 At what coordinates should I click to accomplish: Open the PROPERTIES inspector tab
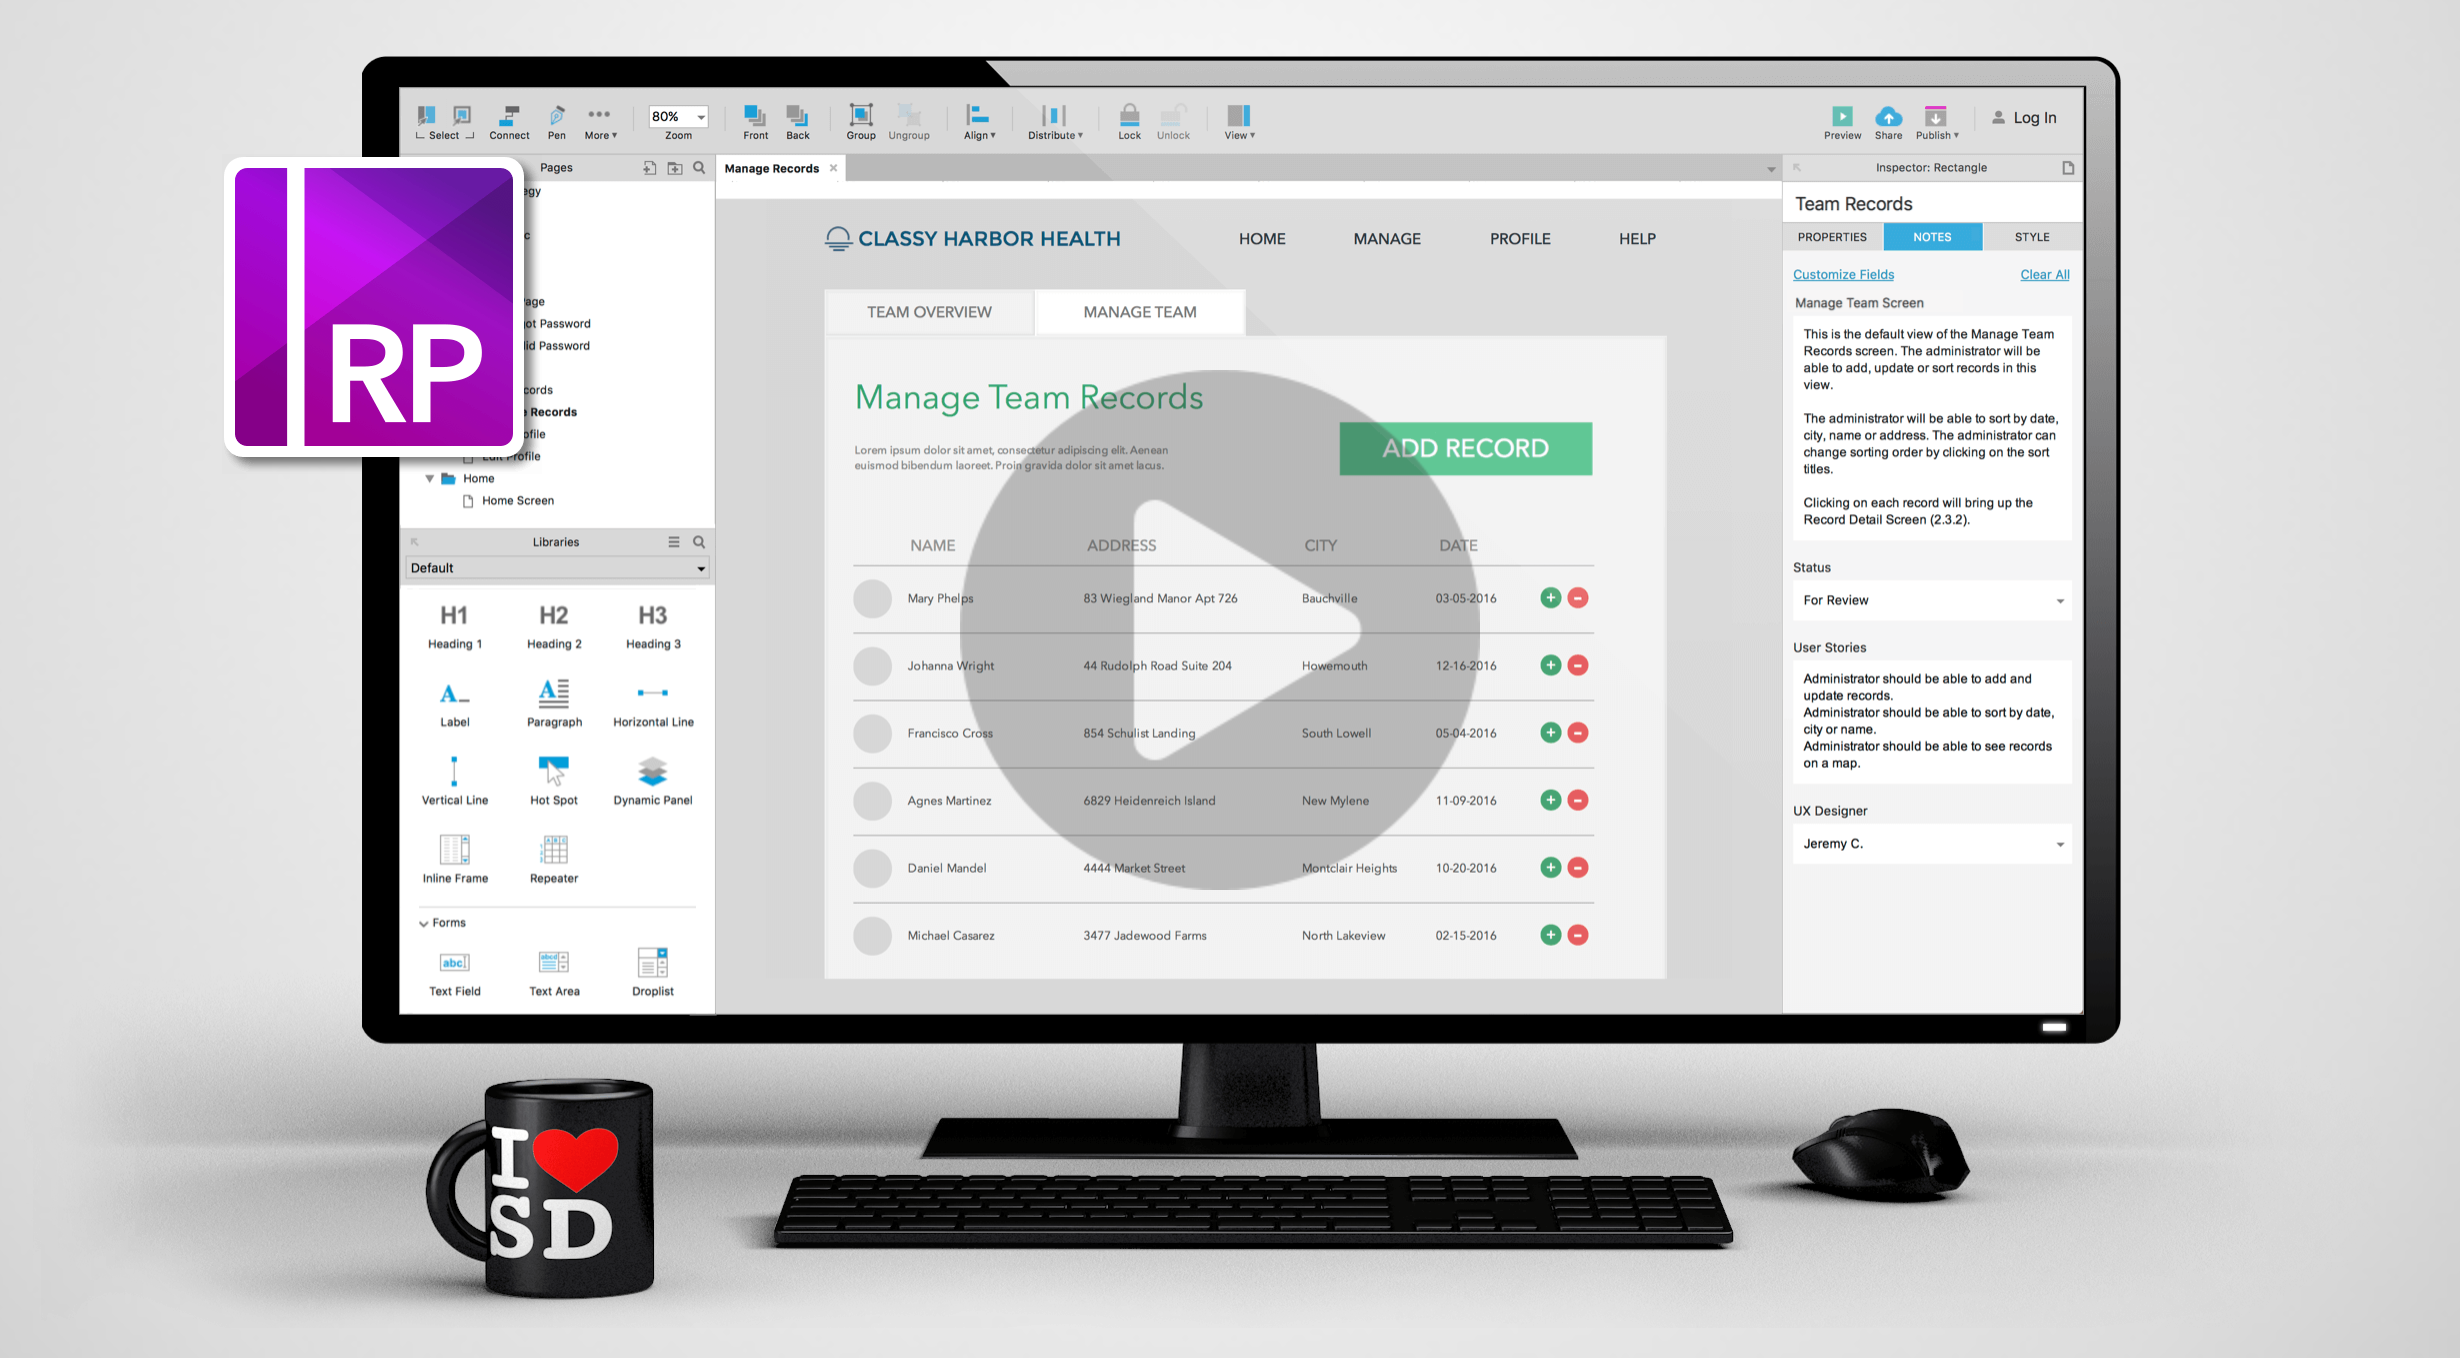(x=1832, y=237)
